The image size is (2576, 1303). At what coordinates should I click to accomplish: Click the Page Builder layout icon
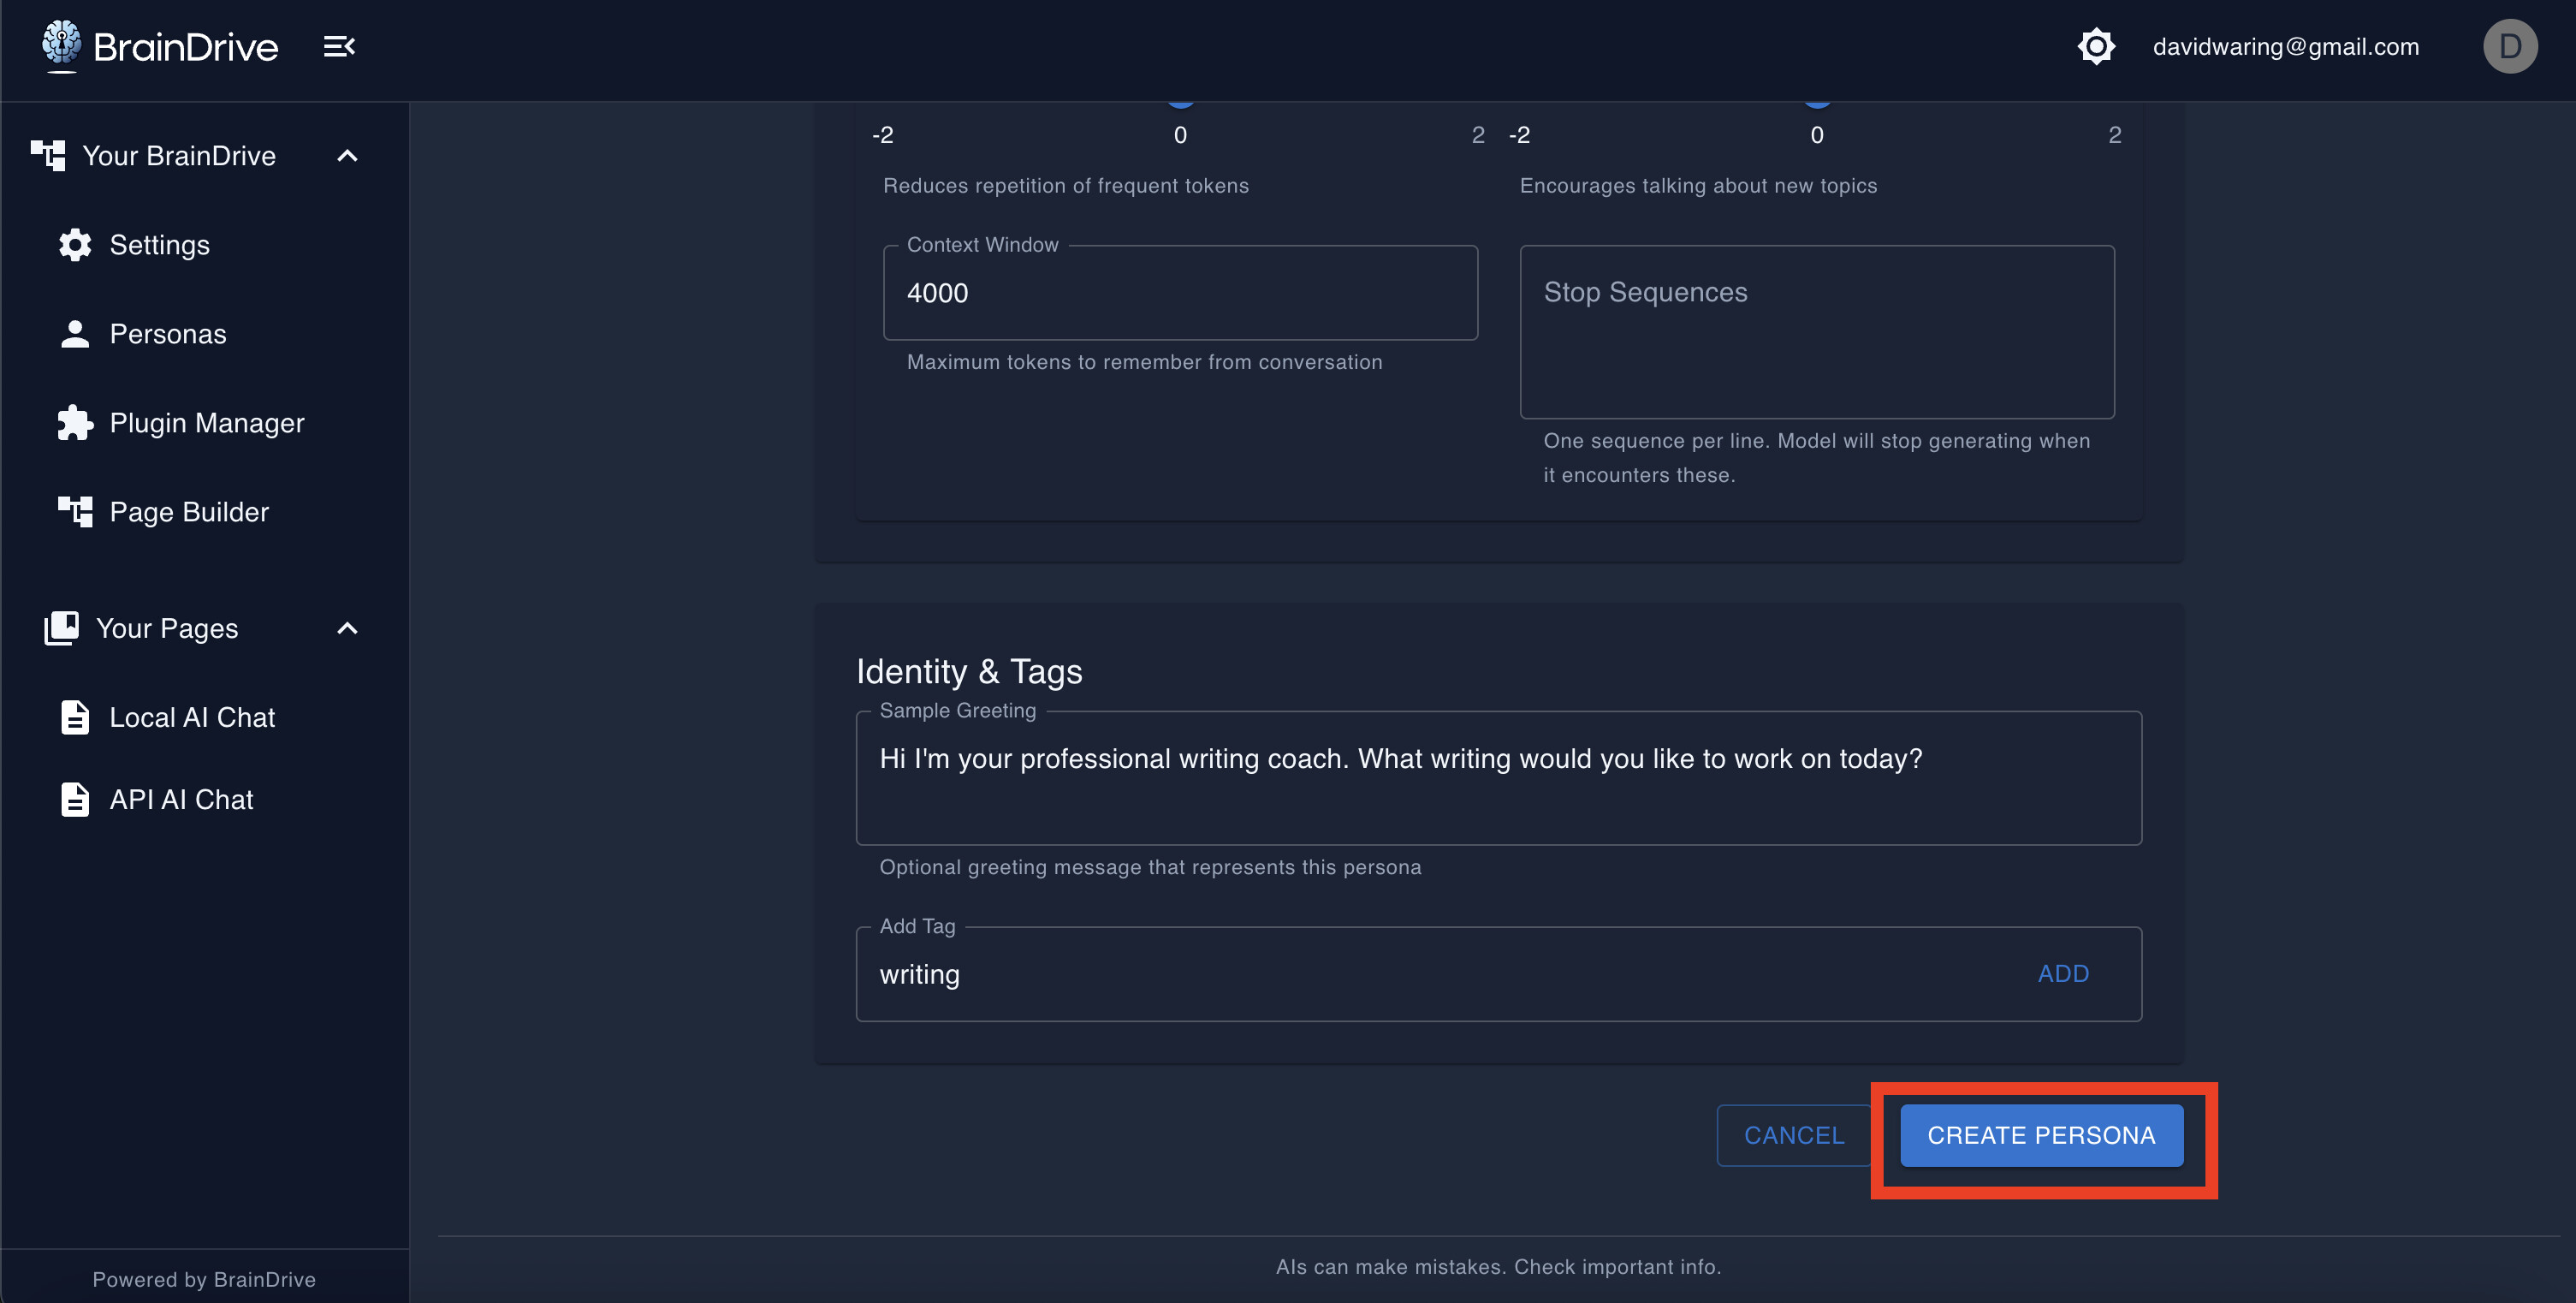point(75,512)
